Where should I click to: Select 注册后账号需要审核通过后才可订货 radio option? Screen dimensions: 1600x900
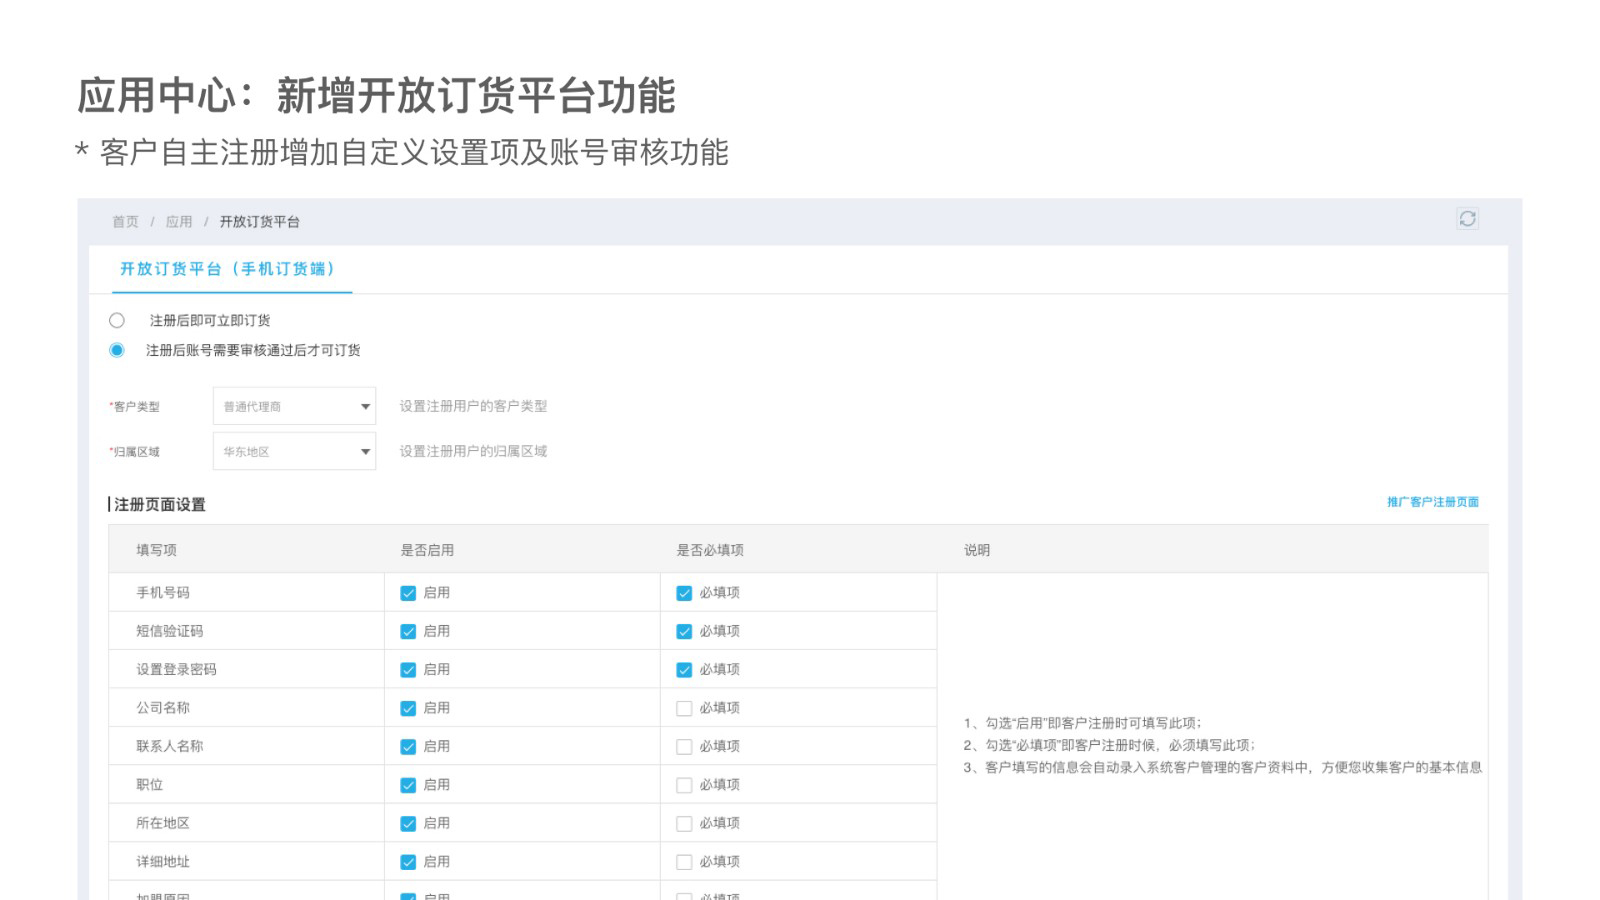pyautogui.click(x=117, y=350)
